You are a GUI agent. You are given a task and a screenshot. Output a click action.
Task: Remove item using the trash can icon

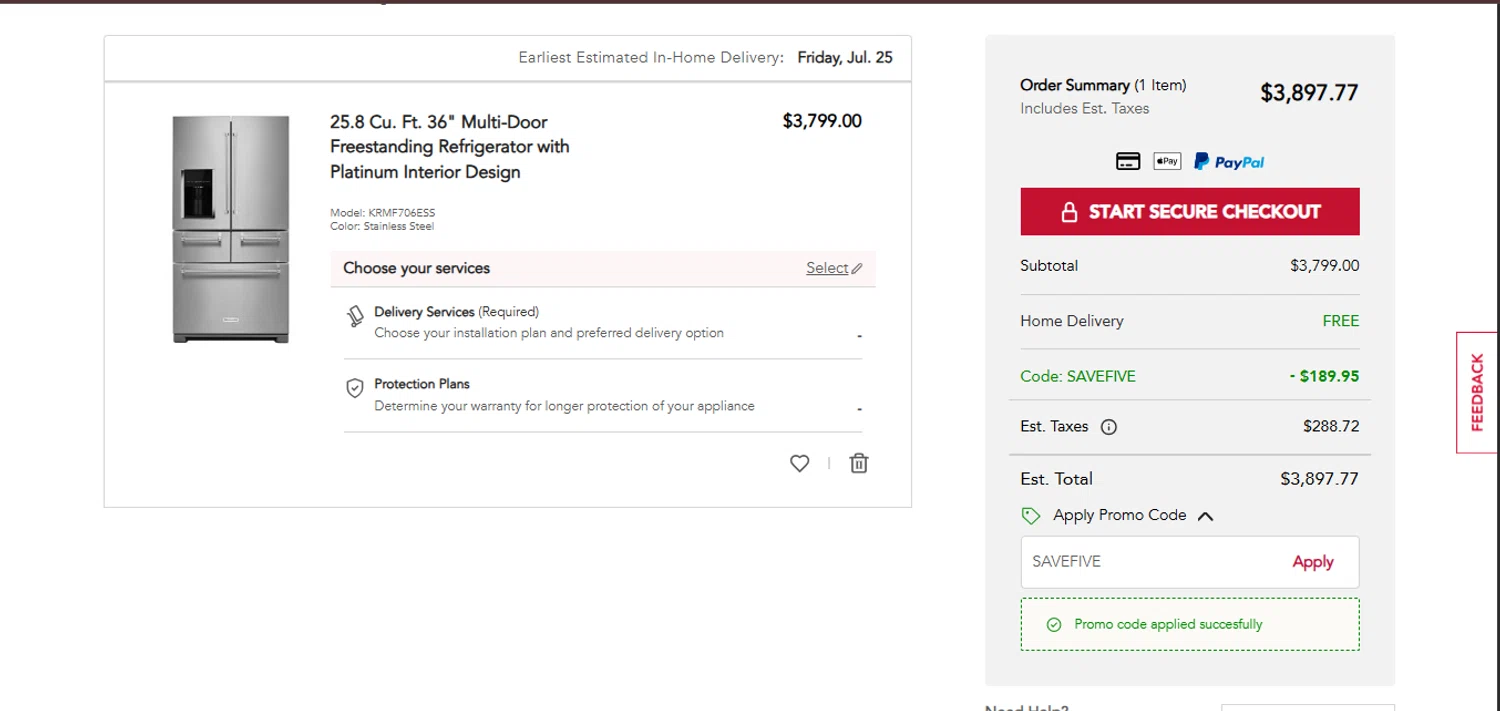[859, 463]
